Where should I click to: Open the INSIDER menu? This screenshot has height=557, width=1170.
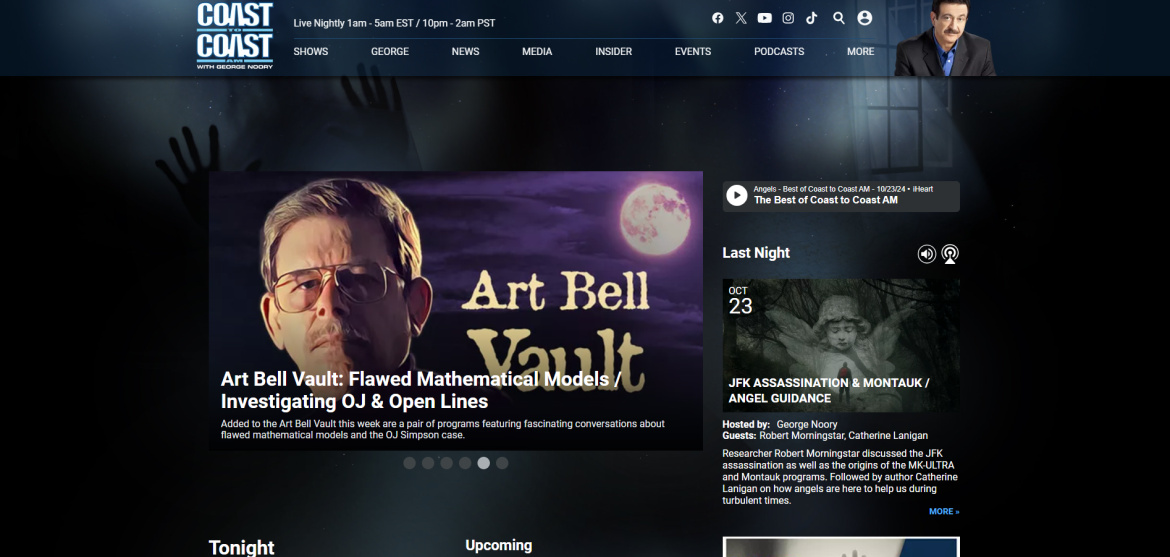click(x=613, y=52)
